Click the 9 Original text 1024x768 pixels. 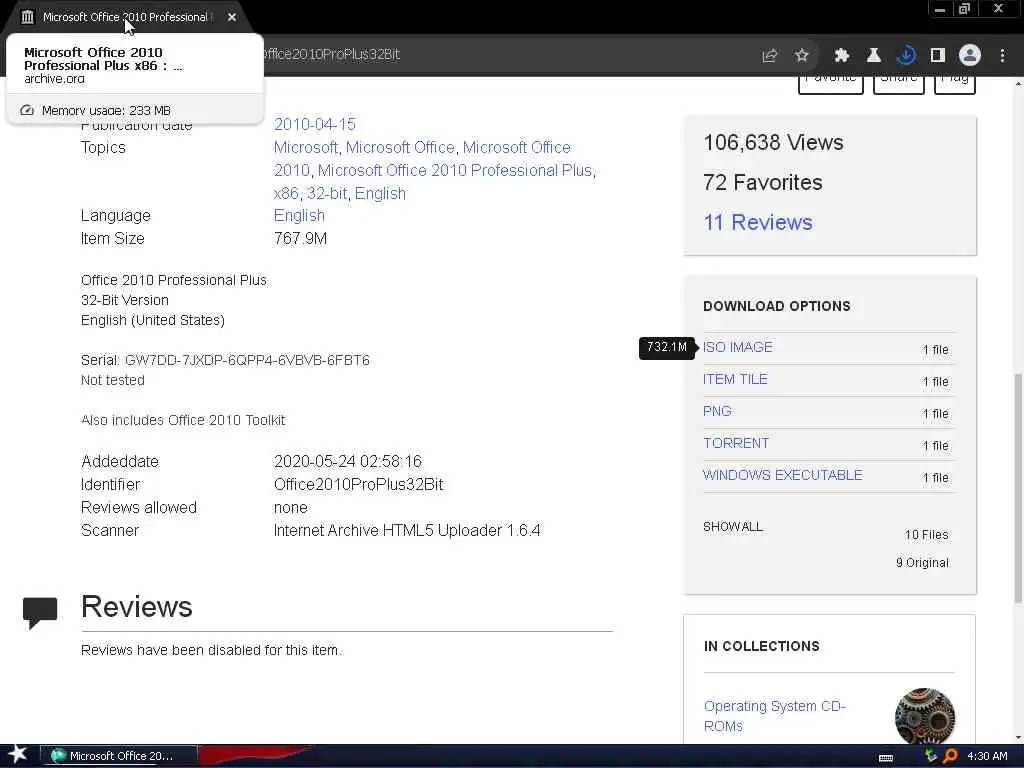[922, 563]
